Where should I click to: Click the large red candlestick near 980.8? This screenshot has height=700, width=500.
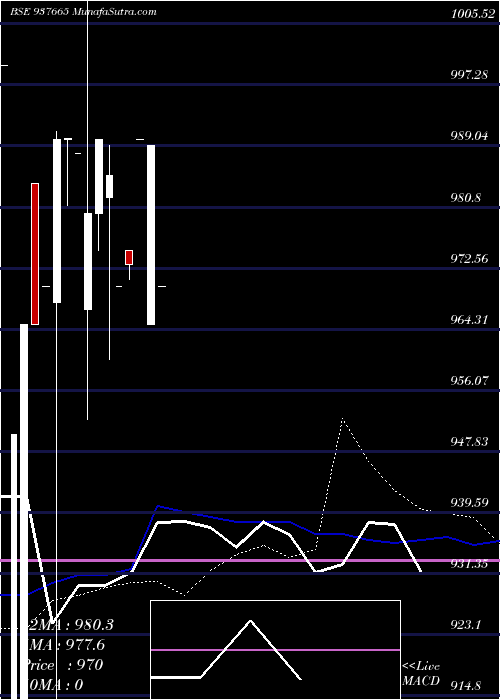(x=35, y=254)
